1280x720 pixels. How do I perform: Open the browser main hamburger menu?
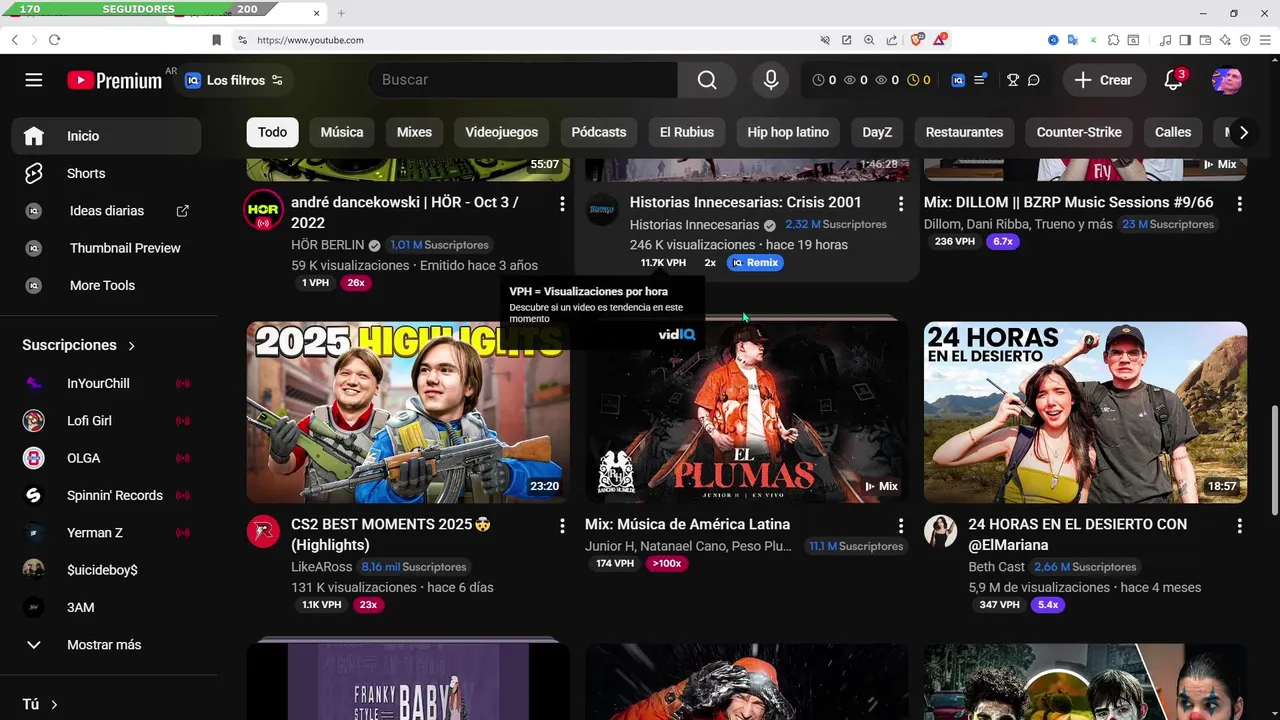point(1264,40)
